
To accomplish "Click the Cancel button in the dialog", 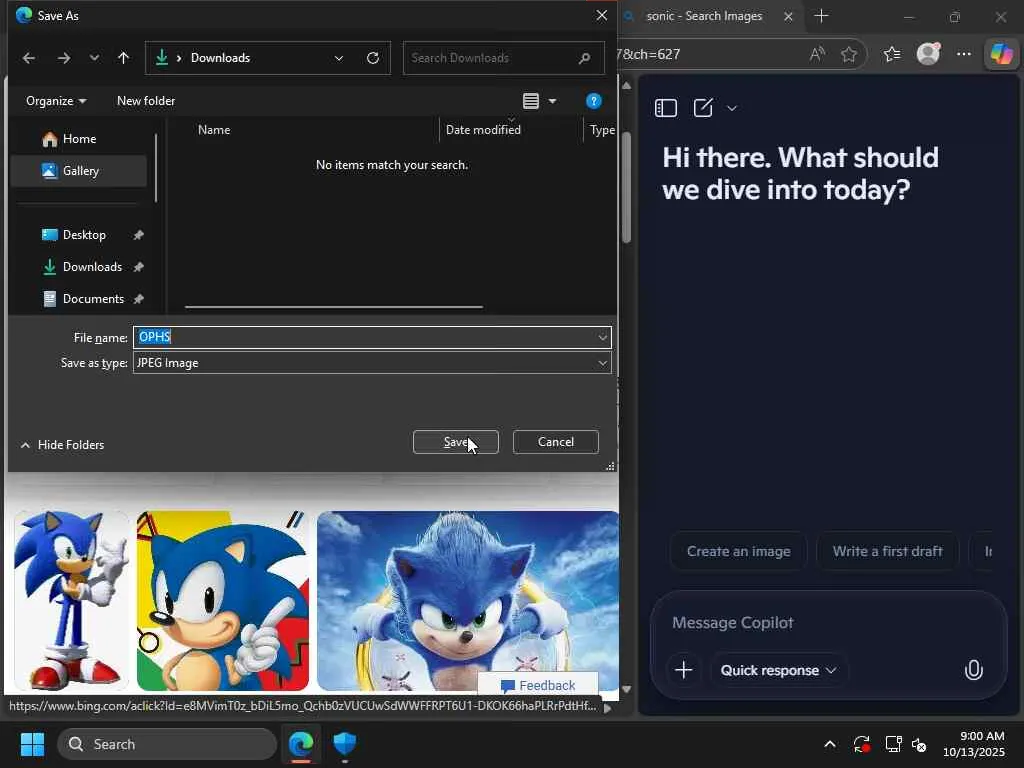I will 555,442.
